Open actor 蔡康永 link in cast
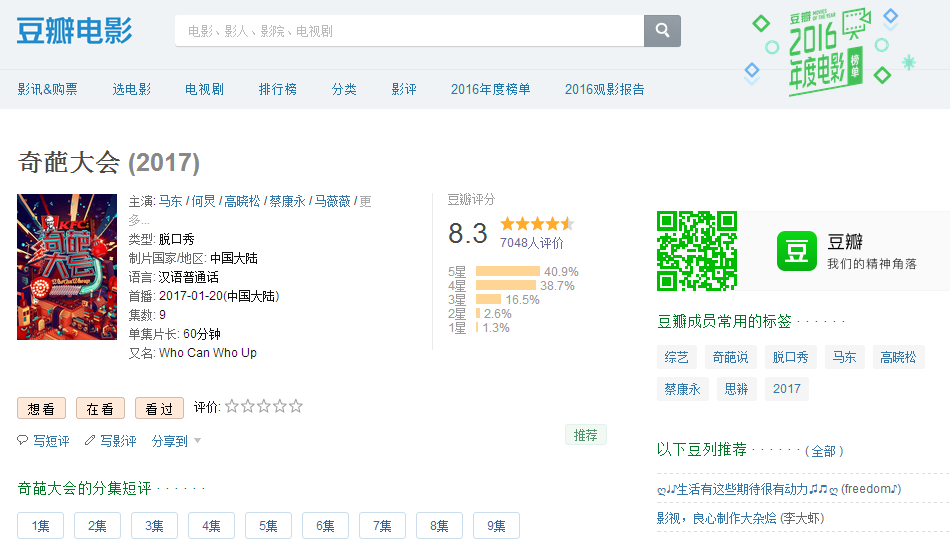The height and width of the screenshot is (539, 950). 287,201
